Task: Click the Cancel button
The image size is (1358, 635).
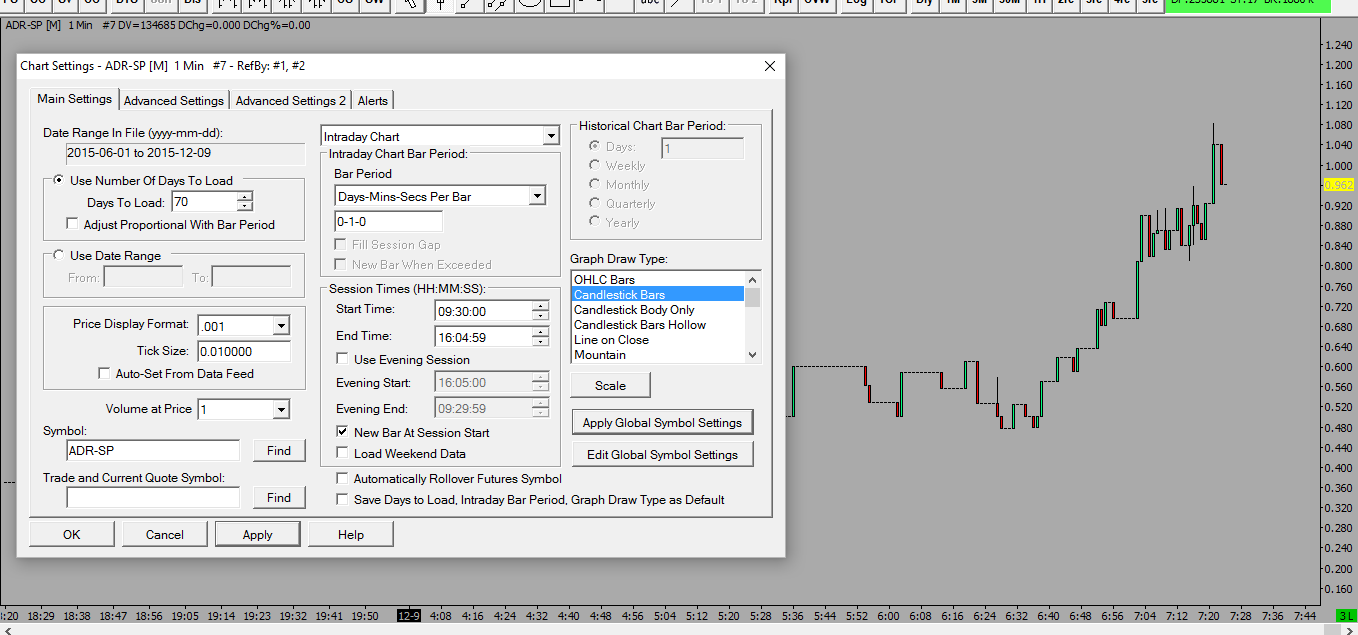Action: 165,534
